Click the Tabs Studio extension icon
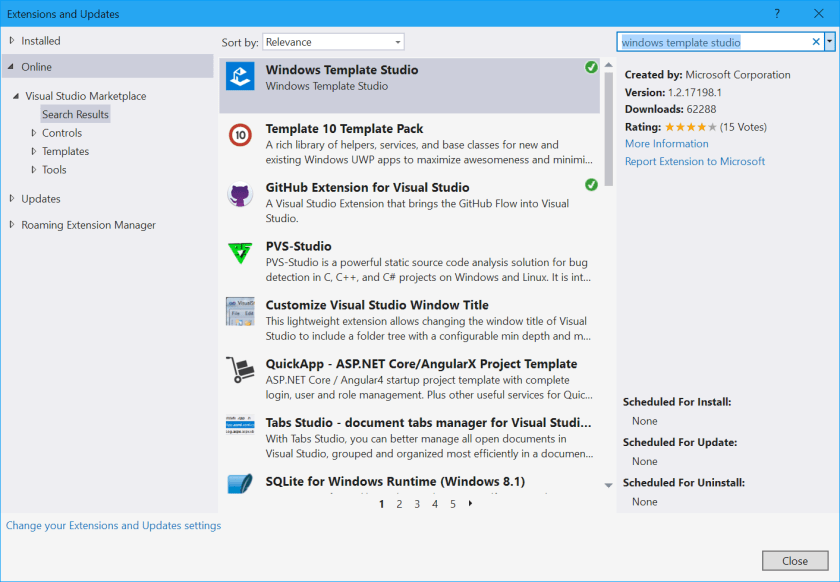Viewport: 840px width, 582px height. [240, 428]
